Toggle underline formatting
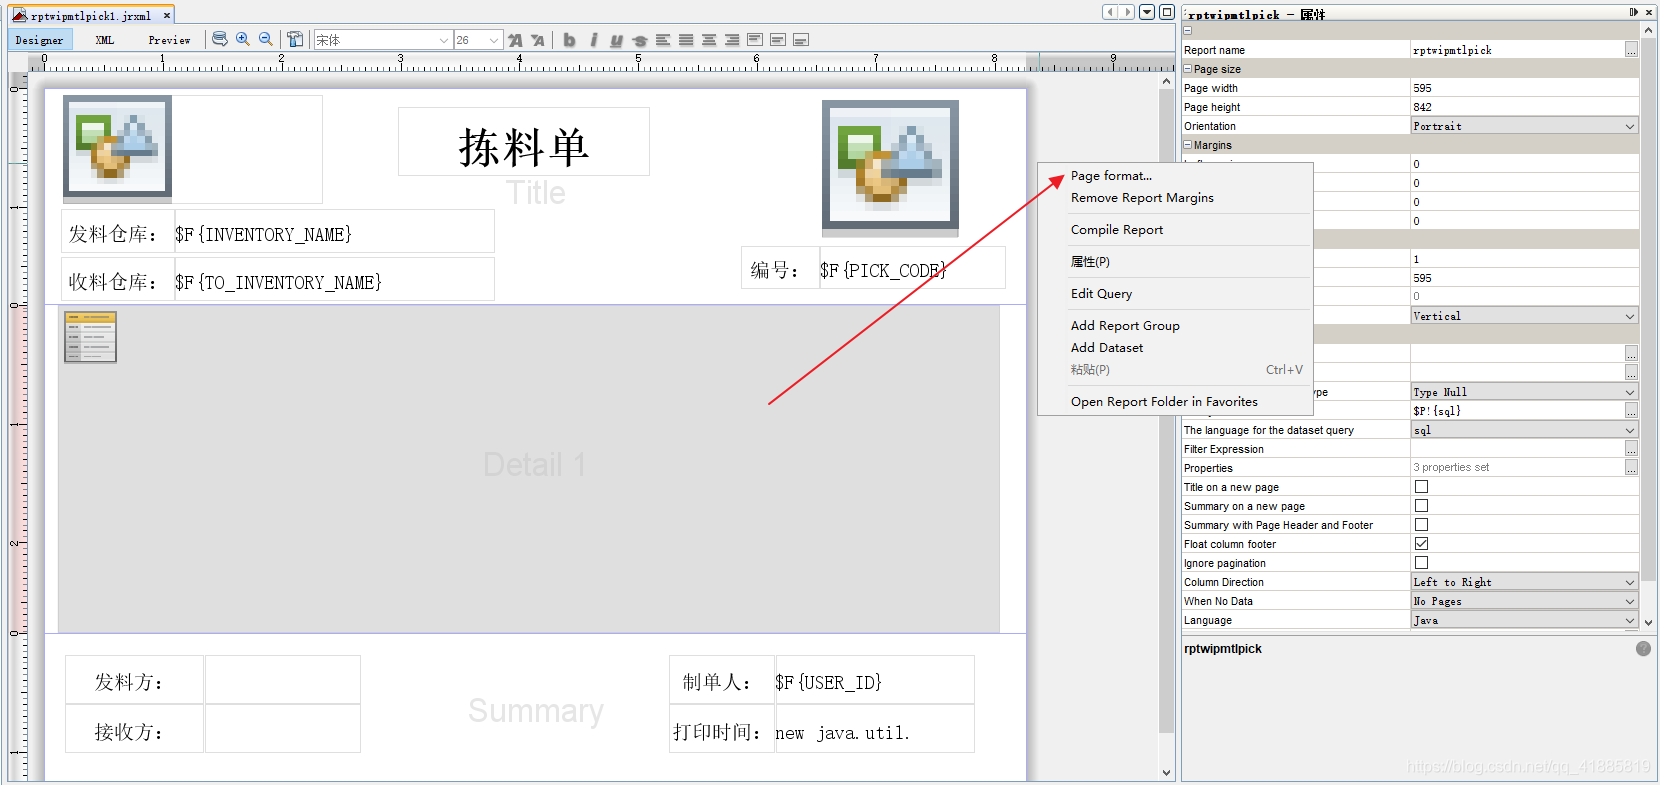The image size is (1660, 785). click(616, 40)
